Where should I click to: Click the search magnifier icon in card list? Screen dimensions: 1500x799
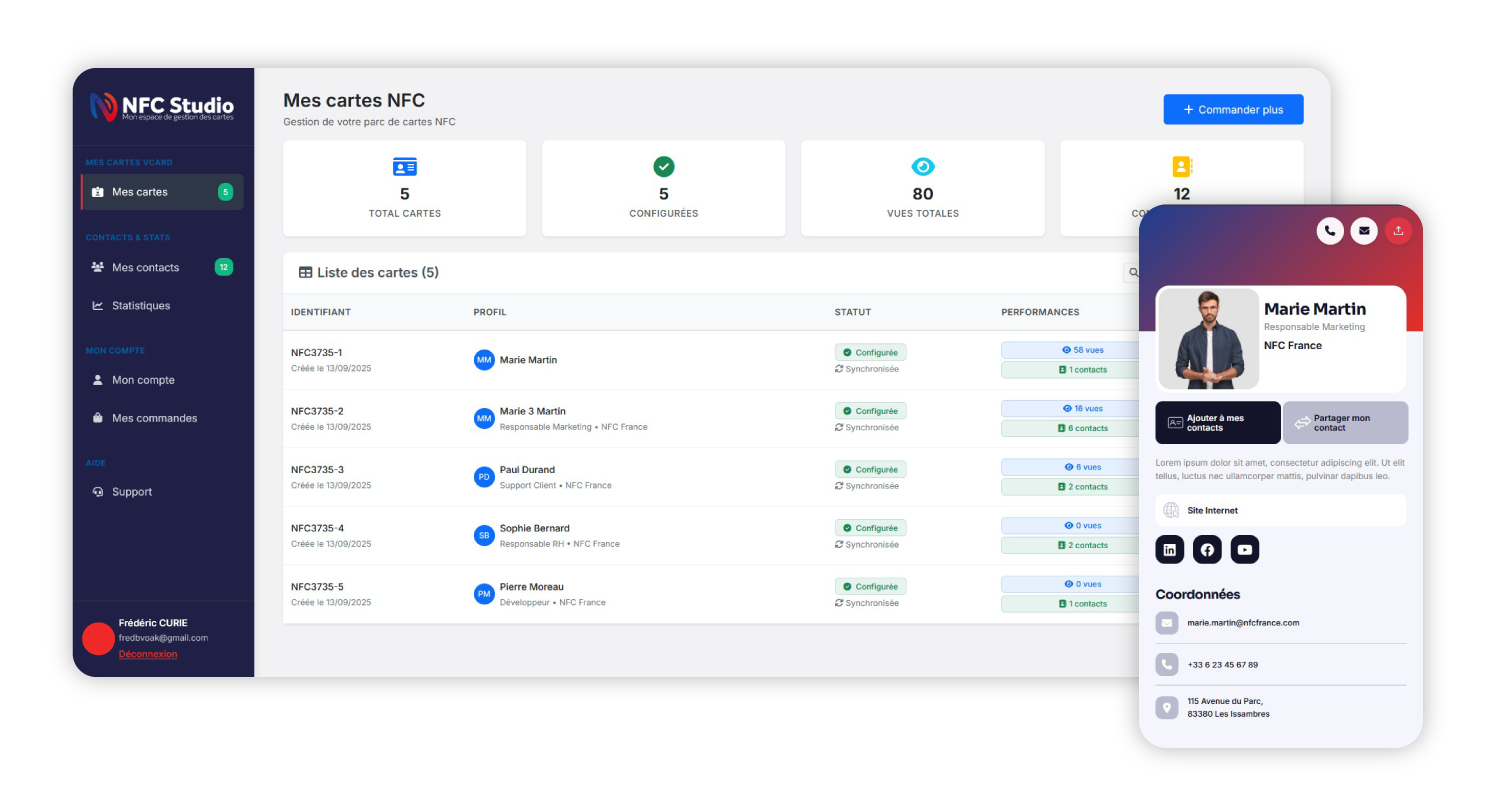pos(1133,272)
